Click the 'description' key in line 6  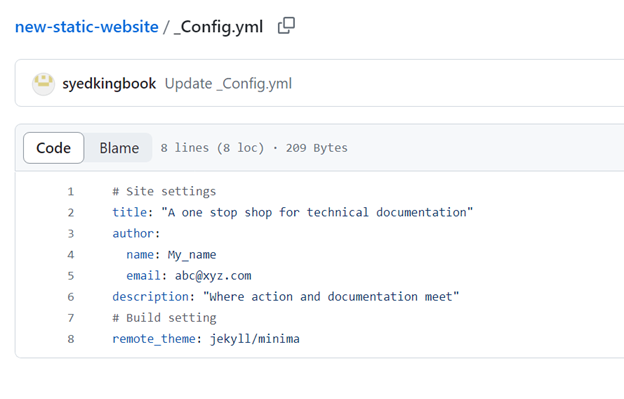(150, 297)
